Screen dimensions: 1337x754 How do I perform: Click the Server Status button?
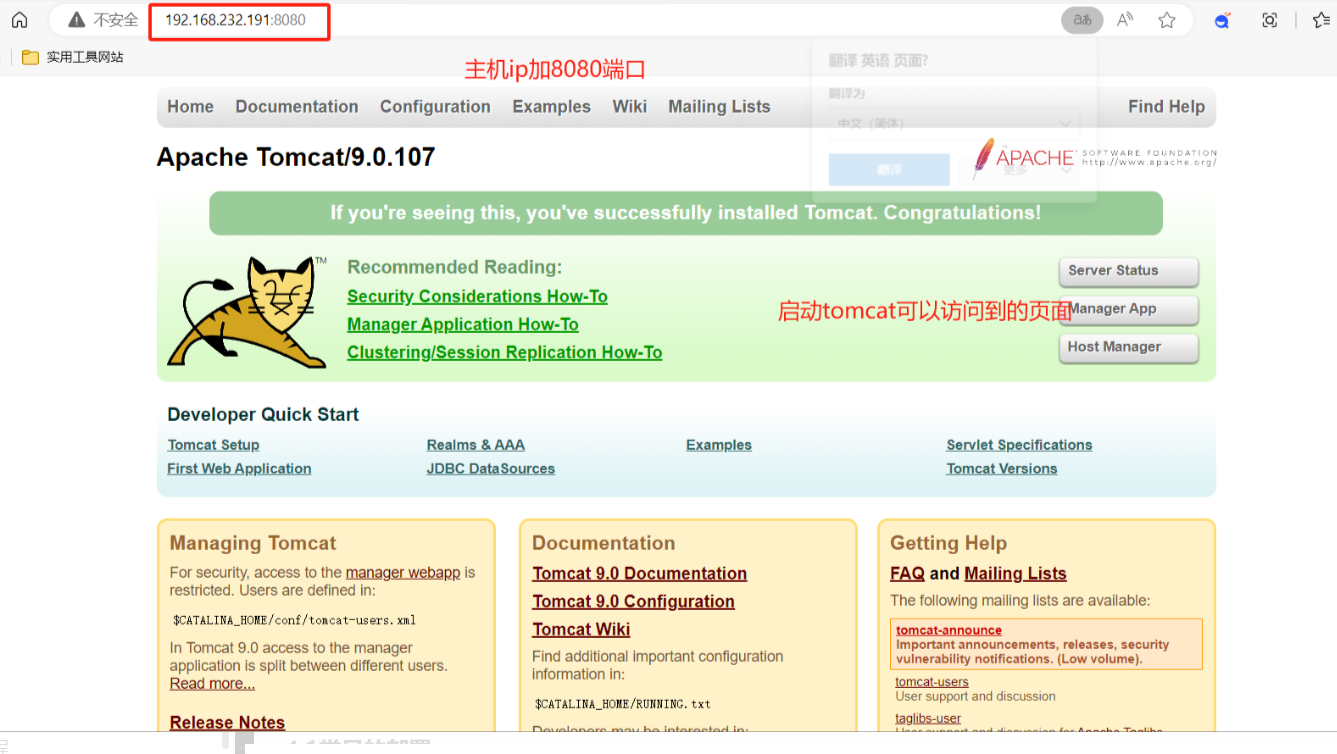[x=1128, y=271]
